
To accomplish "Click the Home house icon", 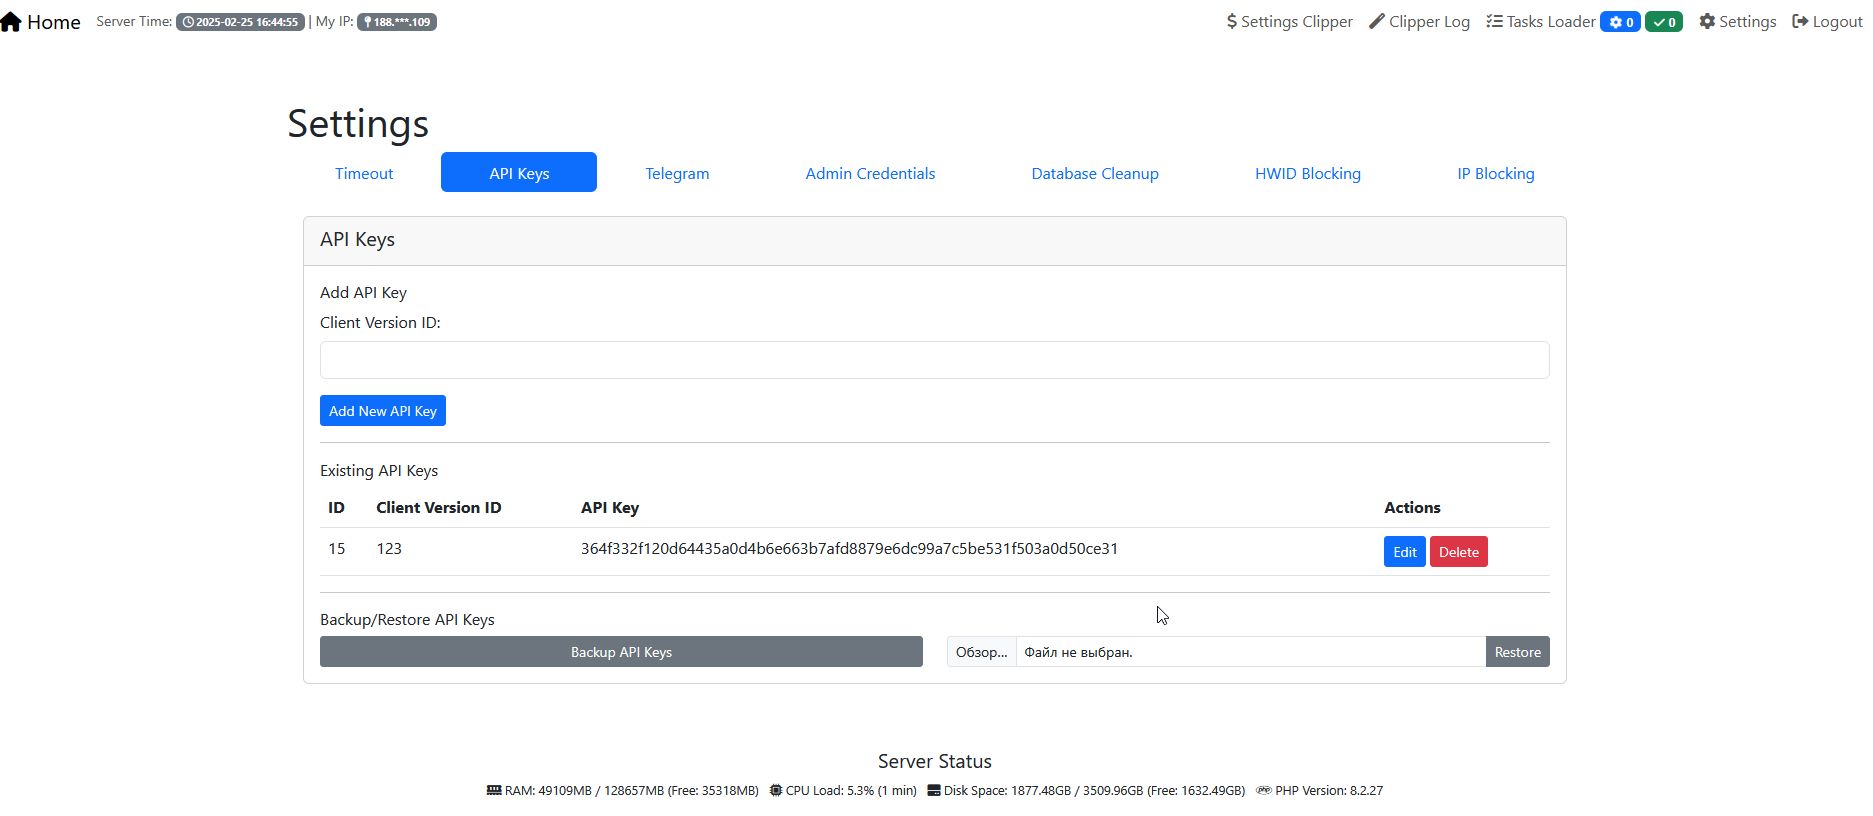I will (x=11, y=22).
